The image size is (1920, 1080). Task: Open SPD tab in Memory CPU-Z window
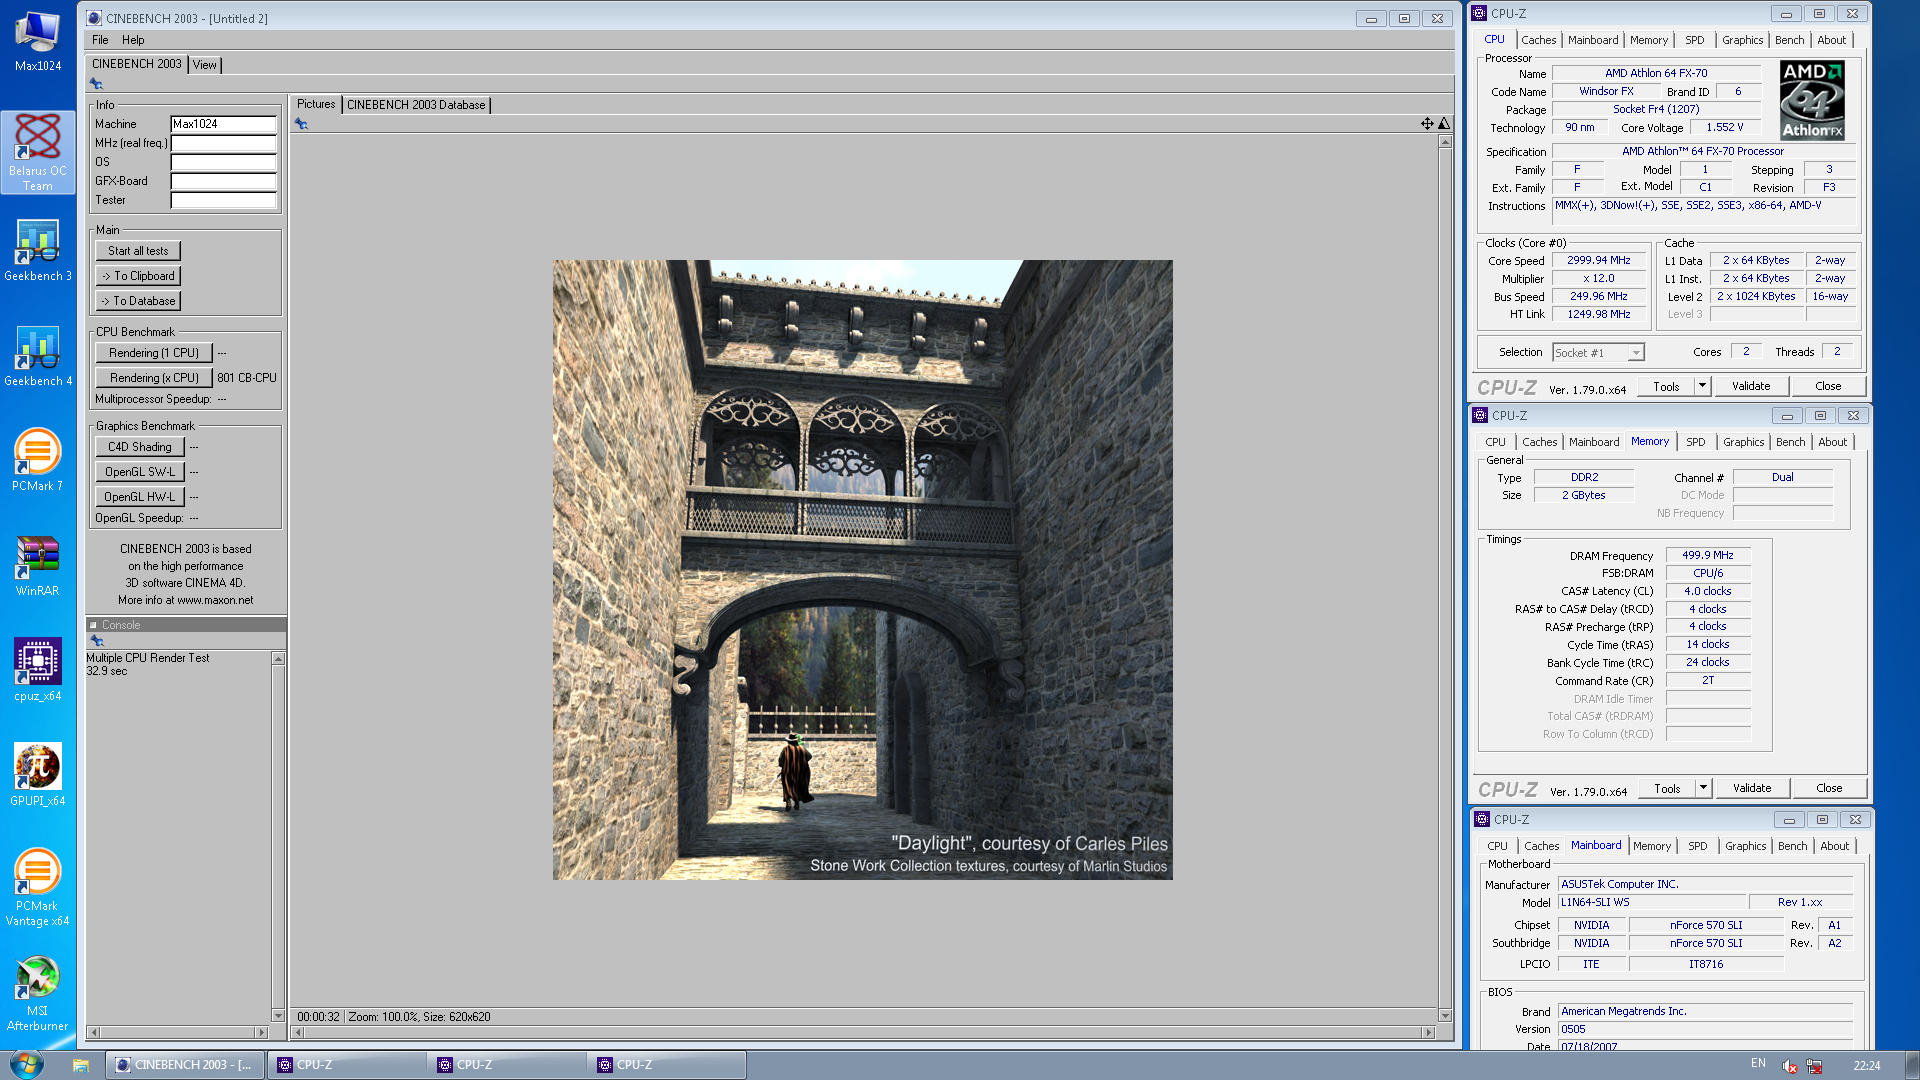click(1696, 442)
